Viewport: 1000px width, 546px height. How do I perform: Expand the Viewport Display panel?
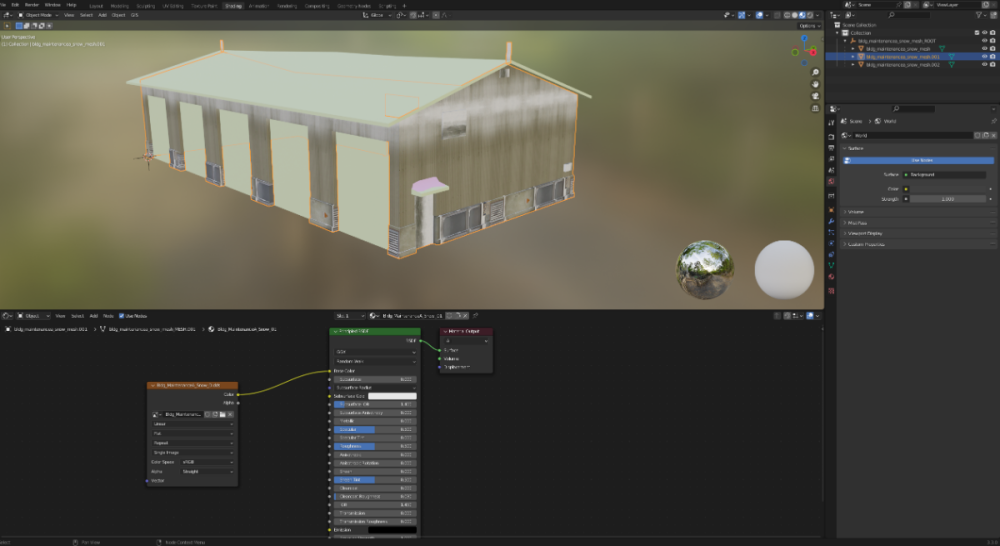[867, 233]
